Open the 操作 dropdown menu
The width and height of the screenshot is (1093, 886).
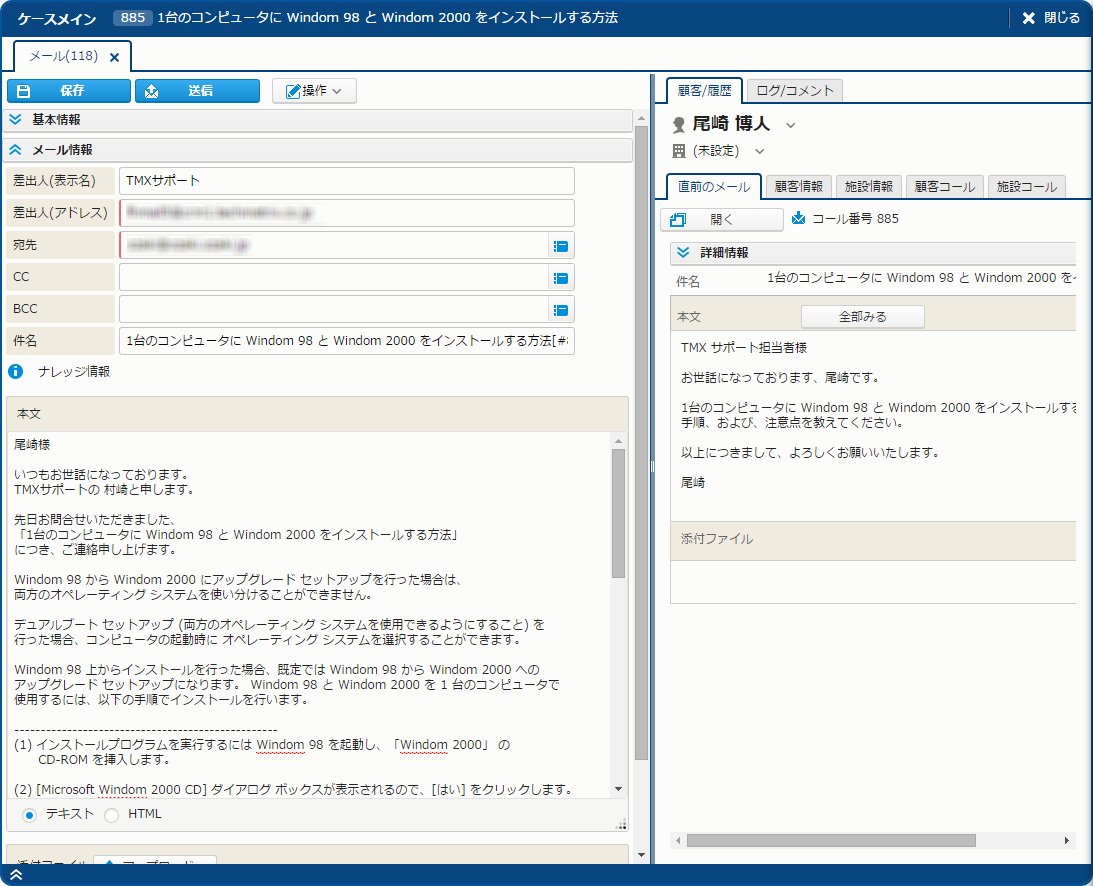point(314,91)
